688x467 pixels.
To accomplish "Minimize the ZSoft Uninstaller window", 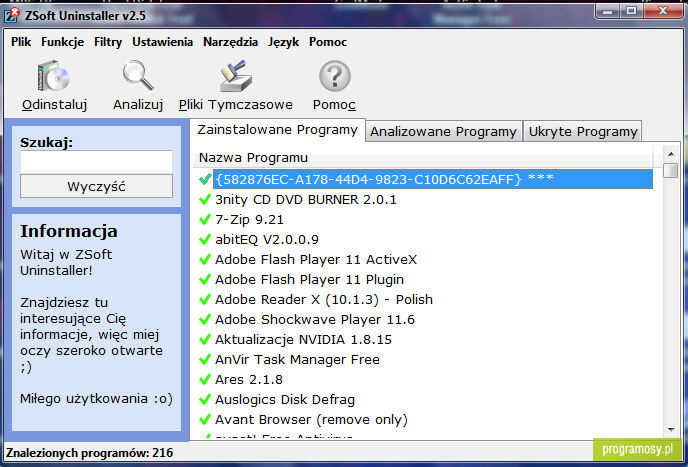I will (608, 11).
